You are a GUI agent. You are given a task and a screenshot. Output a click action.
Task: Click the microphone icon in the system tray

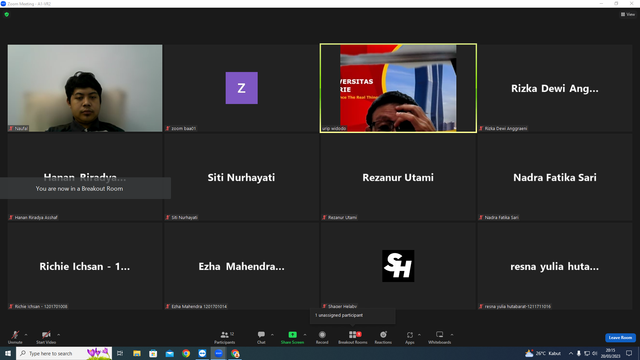coord(579,353)
